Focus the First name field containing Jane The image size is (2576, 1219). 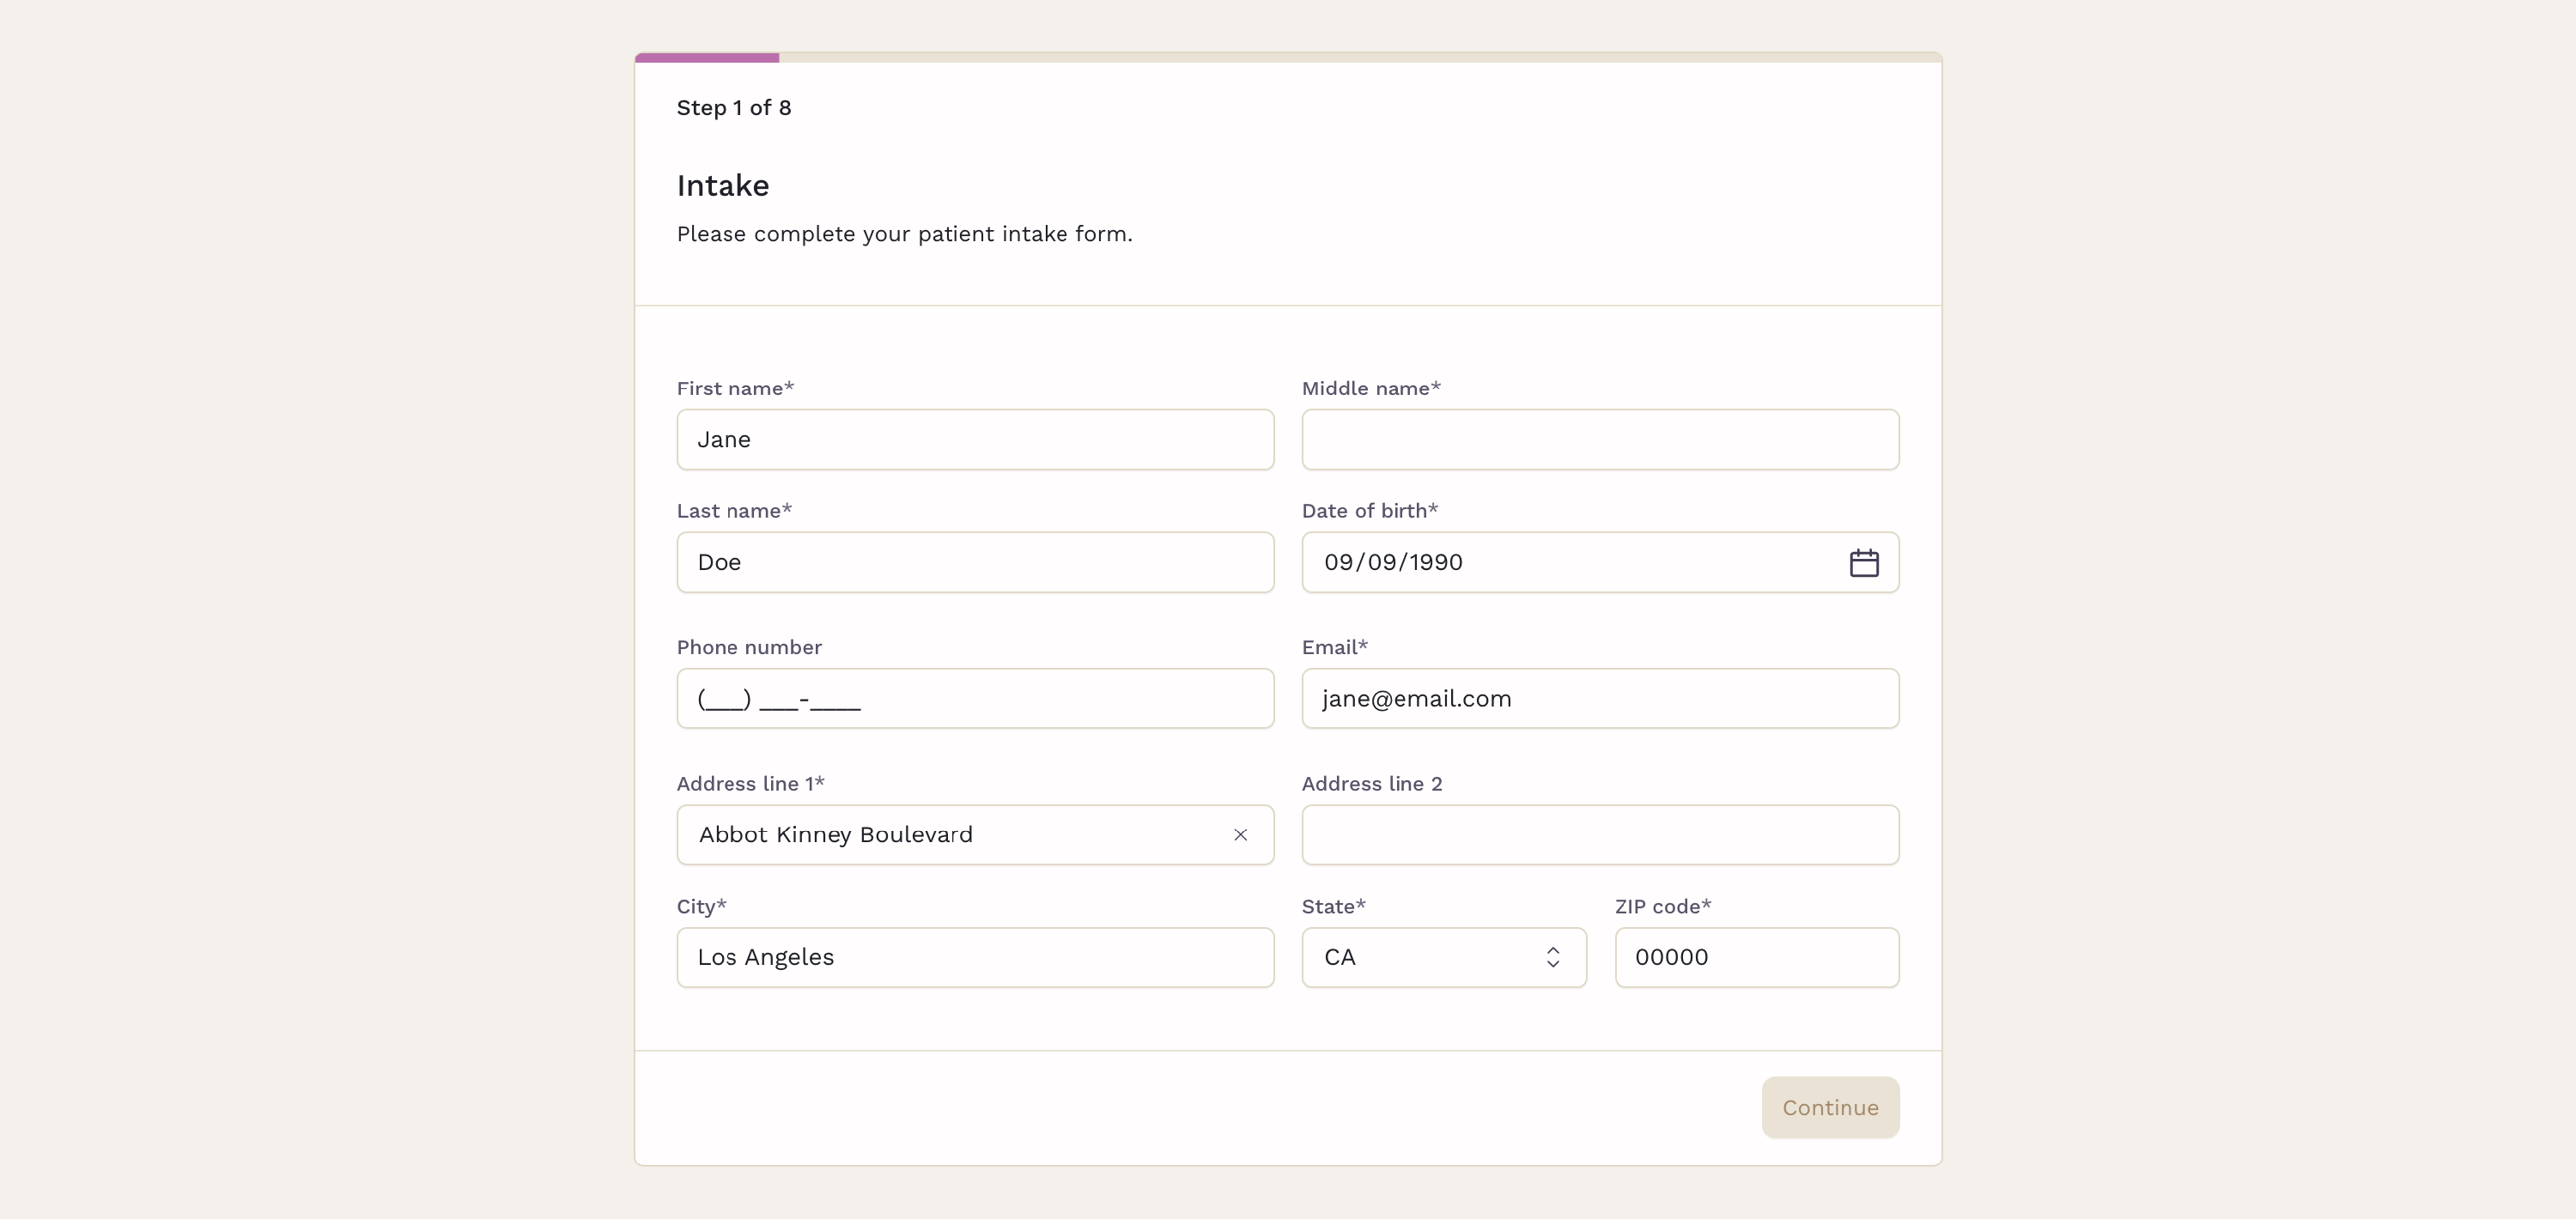[x=975, y=440]
